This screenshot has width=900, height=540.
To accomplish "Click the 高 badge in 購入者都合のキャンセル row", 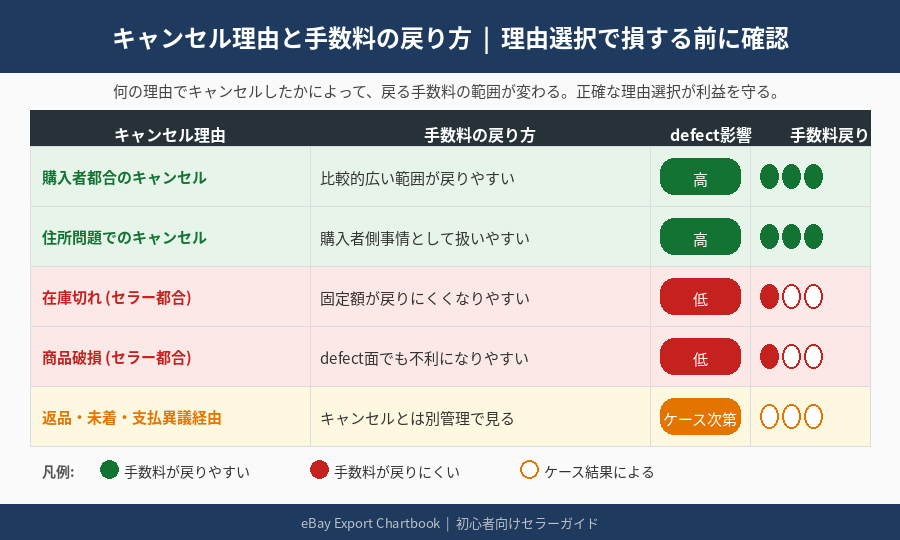I will [700, 178].
